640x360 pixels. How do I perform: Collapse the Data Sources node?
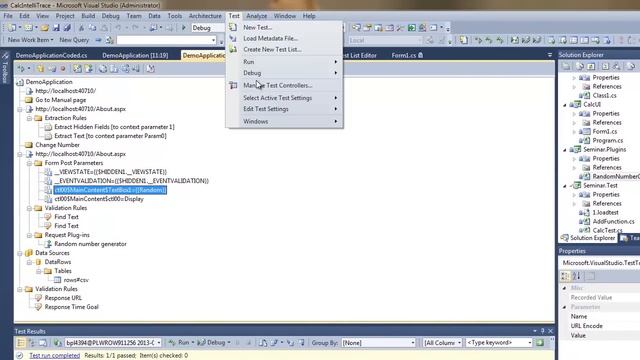click(x=20, y=253)
